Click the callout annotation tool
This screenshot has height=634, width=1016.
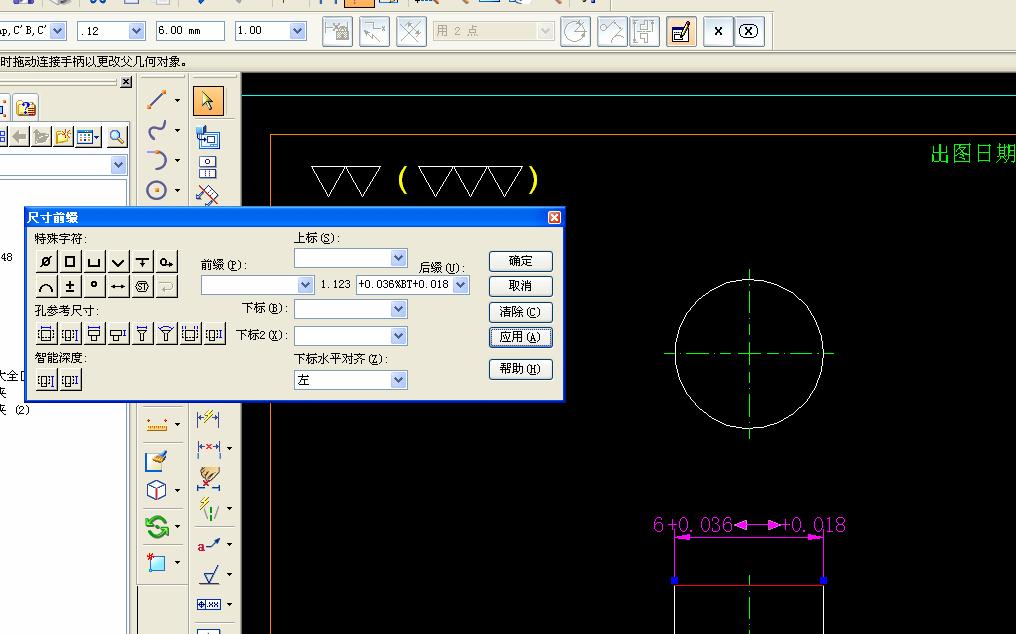coord(210,544)
